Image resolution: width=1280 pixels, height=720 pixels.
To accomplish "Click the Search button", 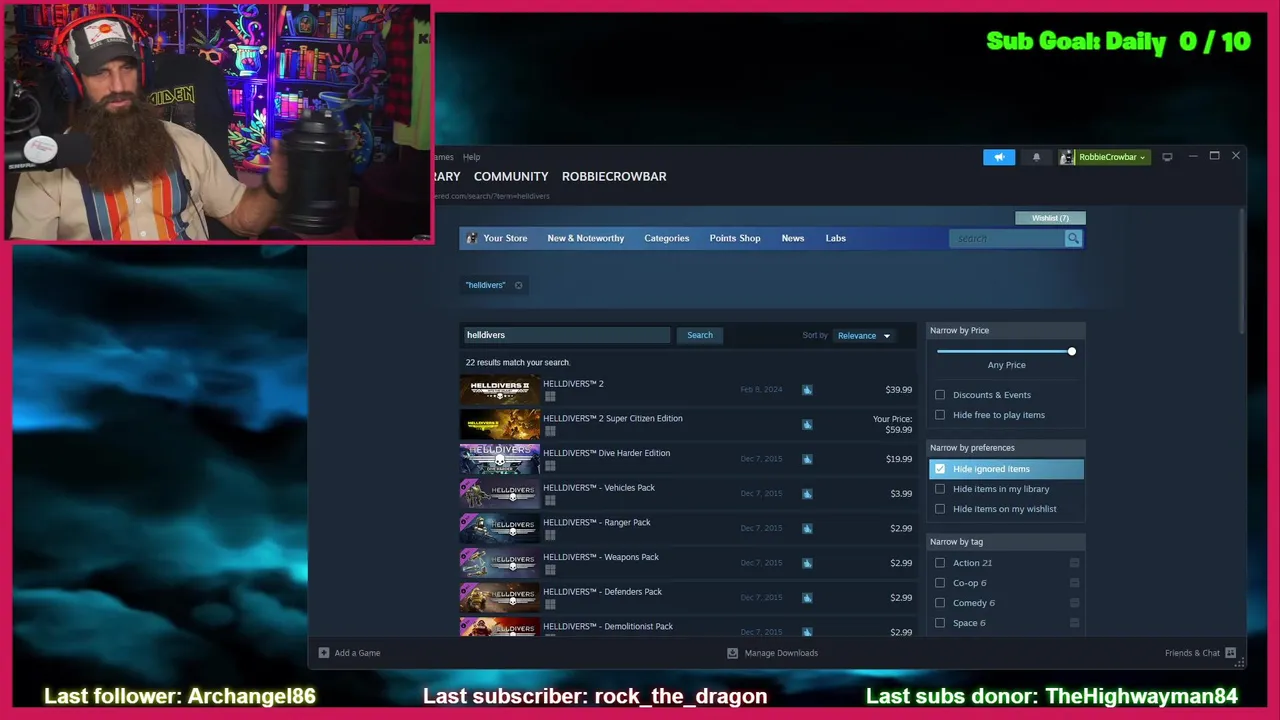I will pos(700,335).
